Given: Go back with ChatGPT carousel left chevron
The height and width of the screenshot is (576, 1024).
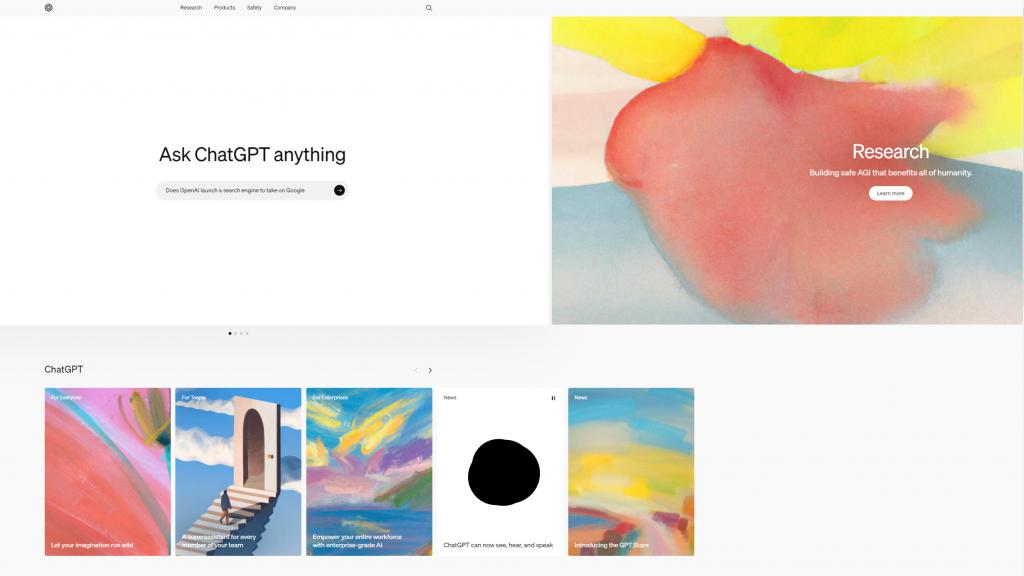Looking at the screenshot, I should [x=416, y=370].
